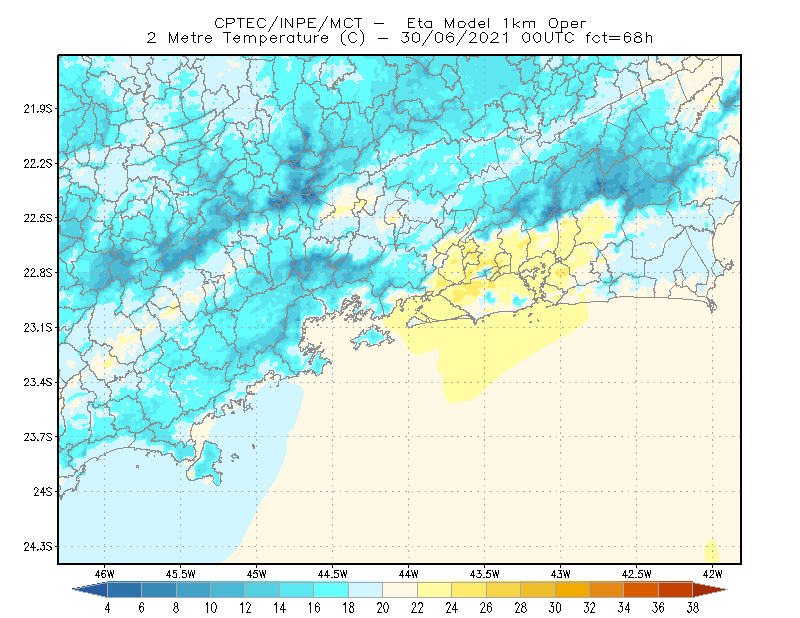Click the 43.5W longitude axis label
The image size is (800, 618).
(484, 574)
